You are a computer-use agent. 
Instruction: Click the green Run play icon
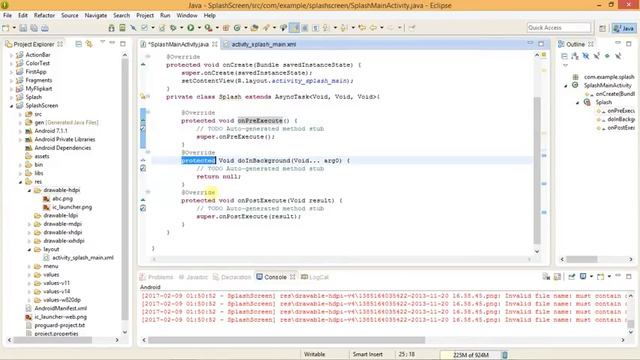point(191,28)
